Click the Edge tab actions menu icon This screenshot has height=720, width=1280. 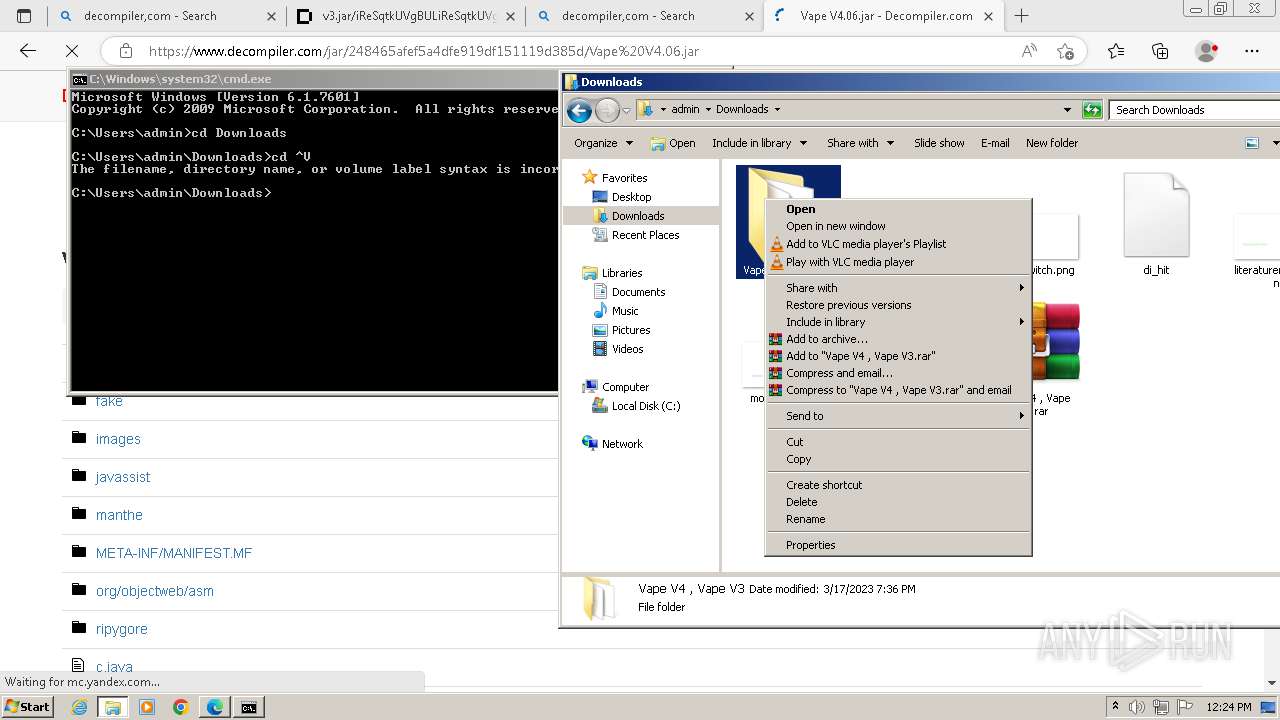[x=25, y=16]
